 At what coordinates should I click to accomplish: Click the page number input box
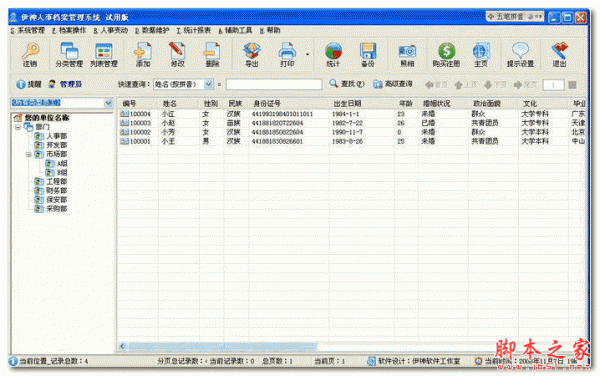(x=553, y=85)
